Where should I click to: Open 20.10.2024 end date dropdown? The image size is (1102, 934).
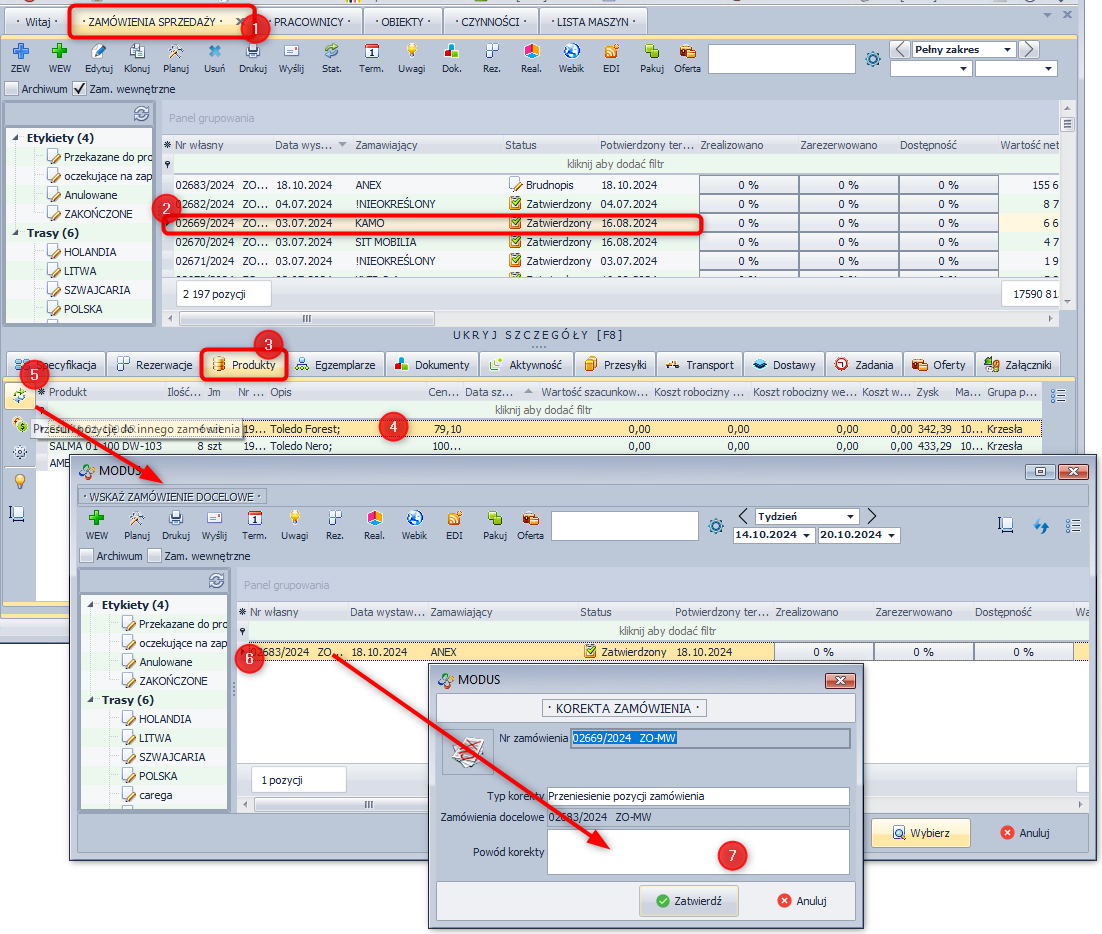click(891, 536)
